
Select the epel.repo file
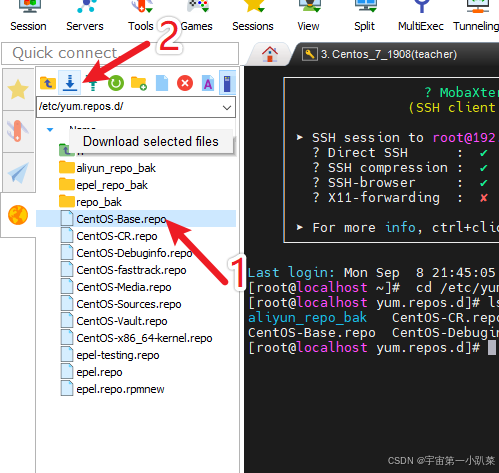tap(99, 372)
